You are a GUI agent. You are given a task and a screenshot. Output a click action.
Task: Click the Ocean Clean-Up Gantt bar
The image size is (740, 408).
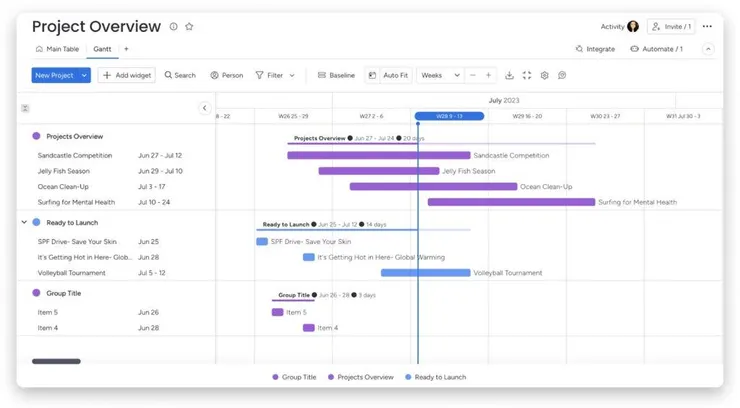point(433,186)
